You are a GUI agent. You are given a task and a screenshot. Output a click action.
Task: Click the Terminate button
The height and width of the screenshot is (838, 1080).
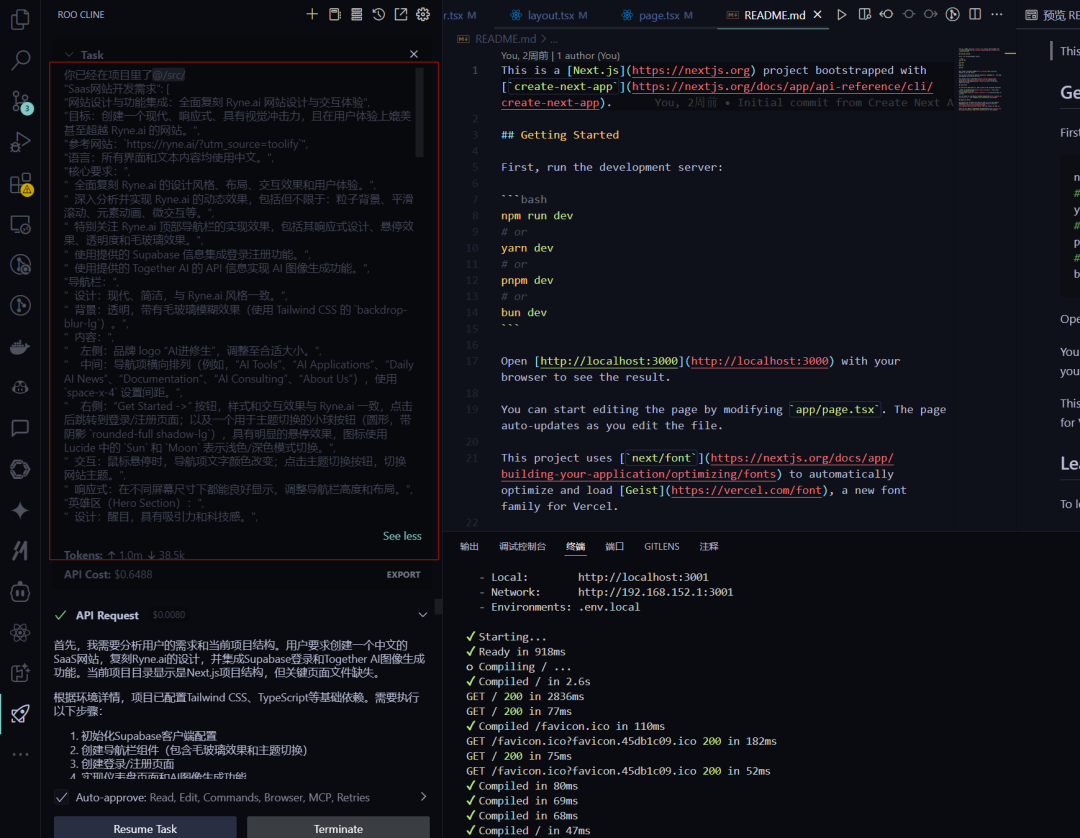point(338,828)
